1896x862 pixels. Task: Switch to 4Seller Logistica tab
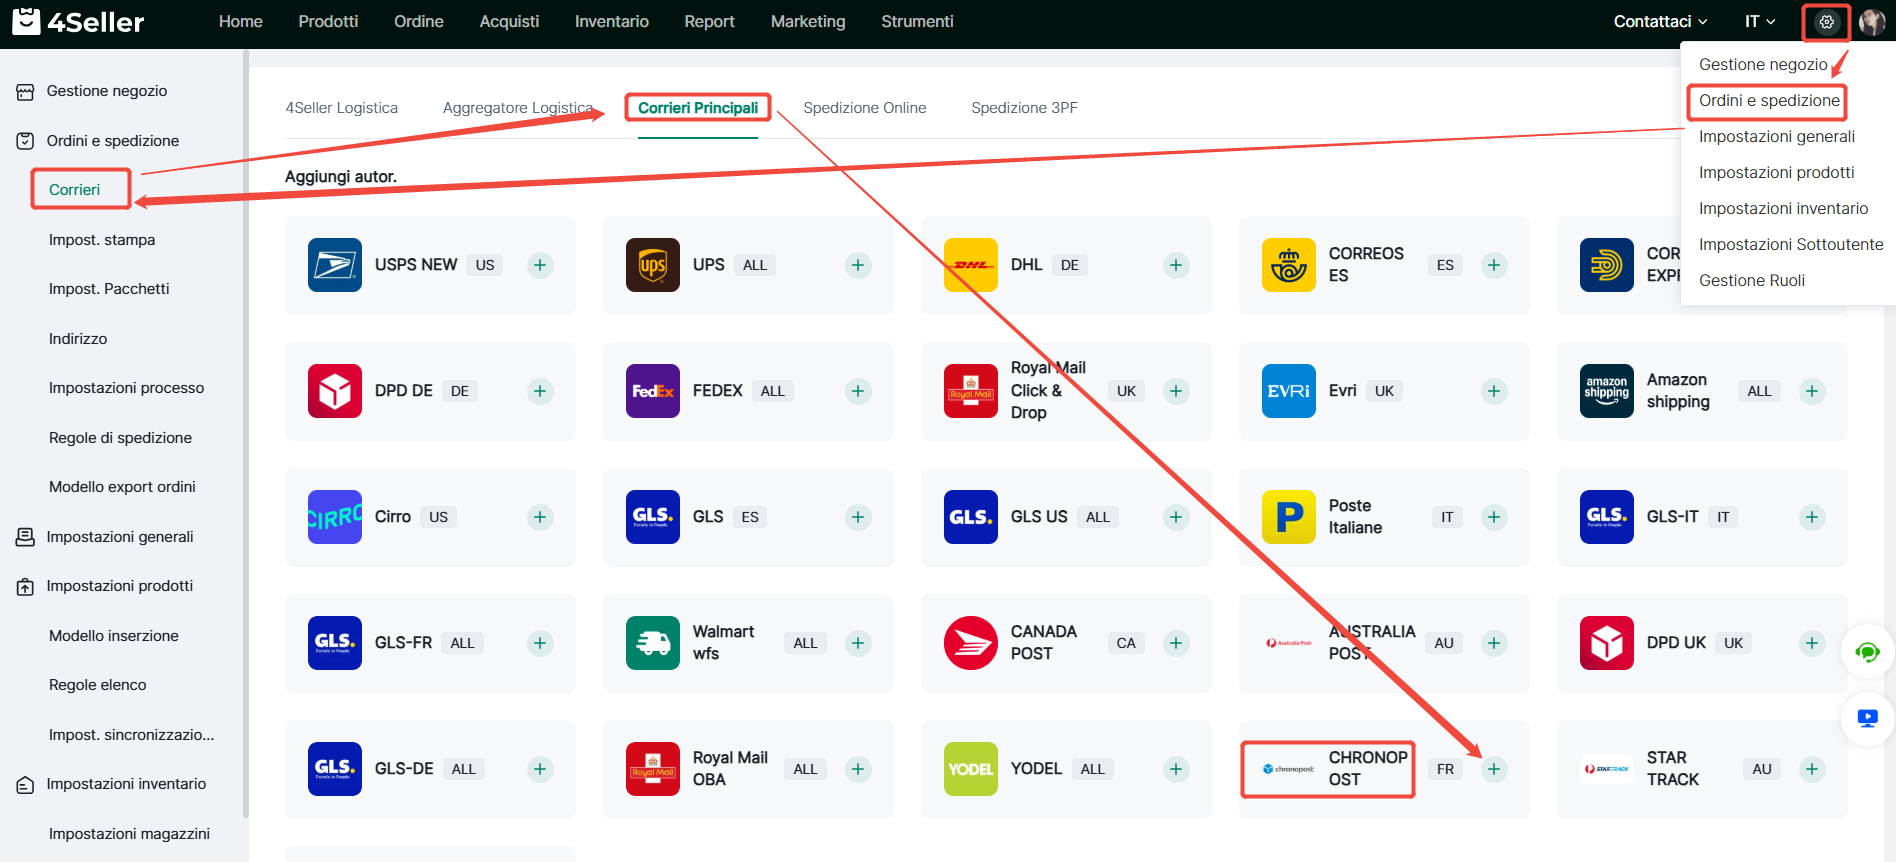tap(342, 108)
